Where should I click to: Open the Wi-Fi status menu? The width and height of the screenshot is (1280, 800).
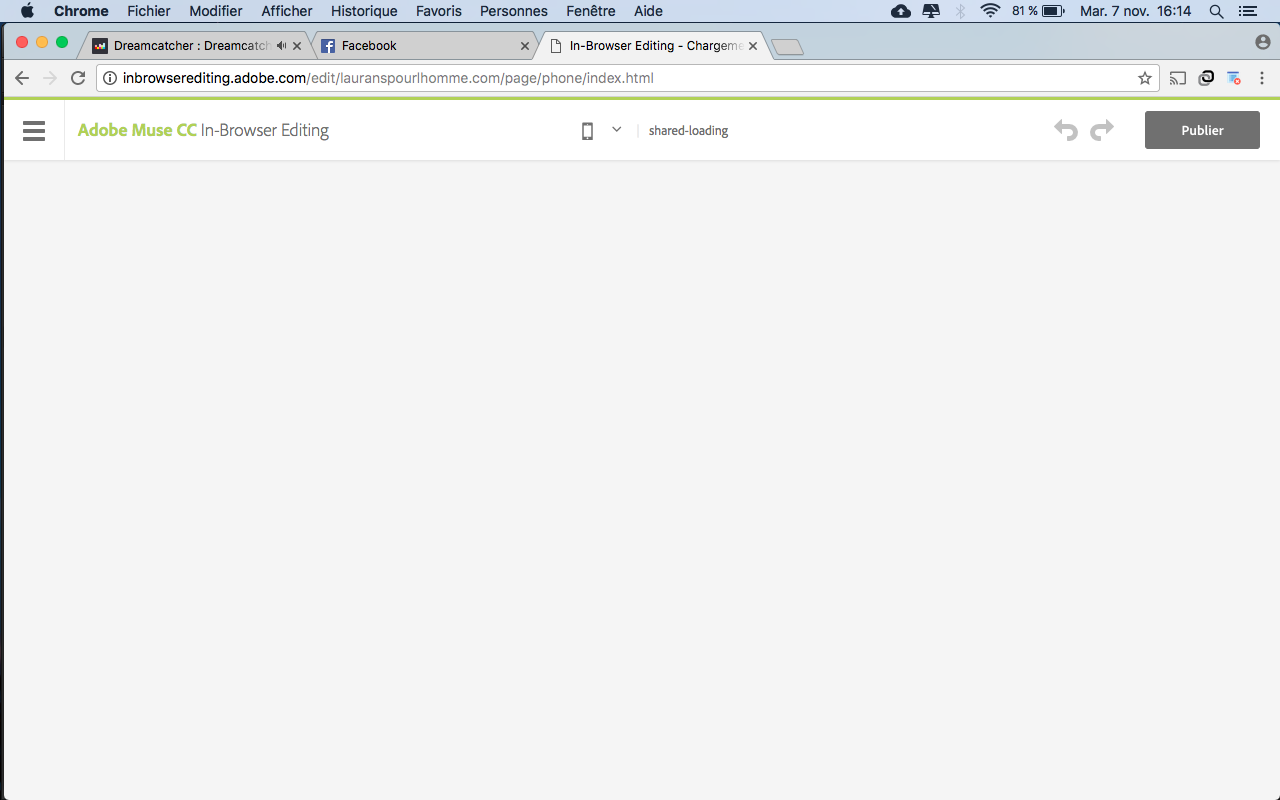991,11
